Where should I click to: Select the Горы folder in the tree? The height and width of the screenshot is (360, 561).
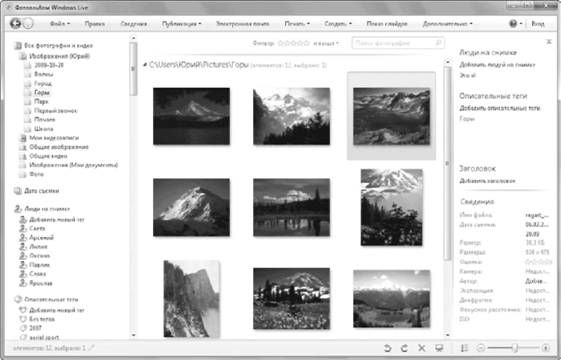42,92
